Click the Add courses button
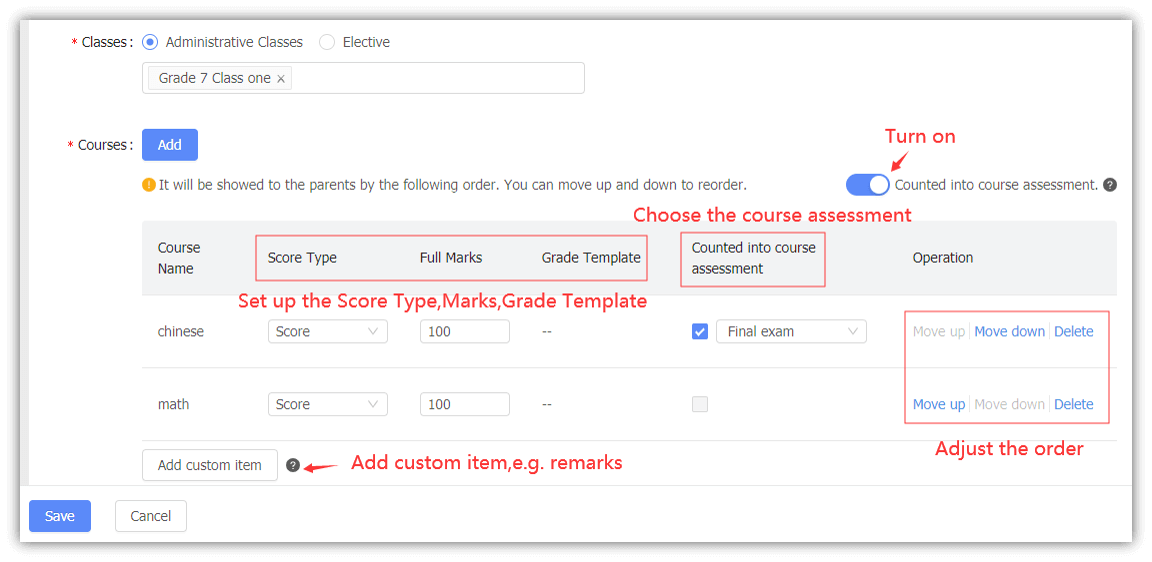The height and width of the screenshot is (562, 1152). click(x=170, y=145)
